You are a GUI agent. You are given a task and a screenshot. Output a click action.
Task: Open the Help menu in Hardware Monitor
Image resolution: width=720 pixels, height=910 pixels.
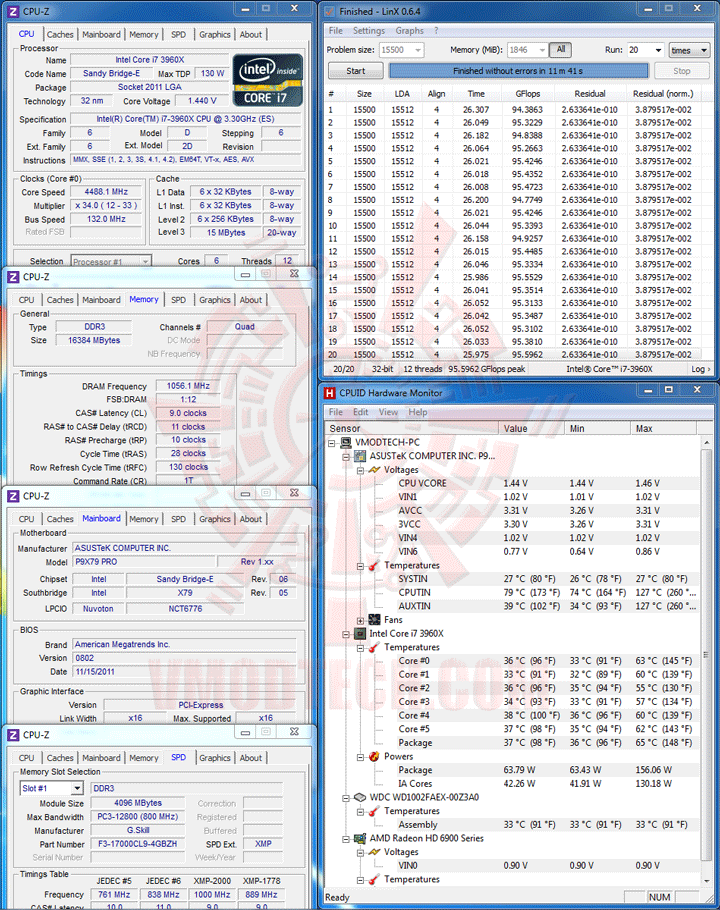pyautogui.click(x=418, y=412)
